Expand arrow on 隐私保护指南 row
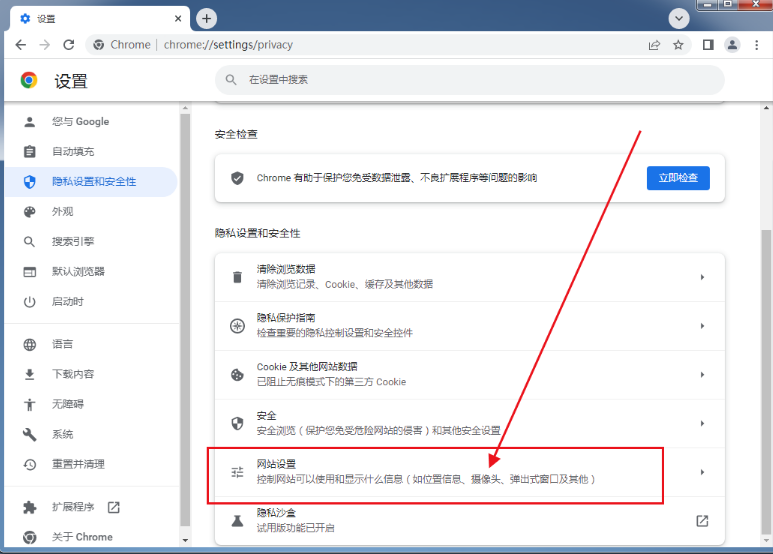Viewport: 773px width, 554px height. [x=702, y=326]
